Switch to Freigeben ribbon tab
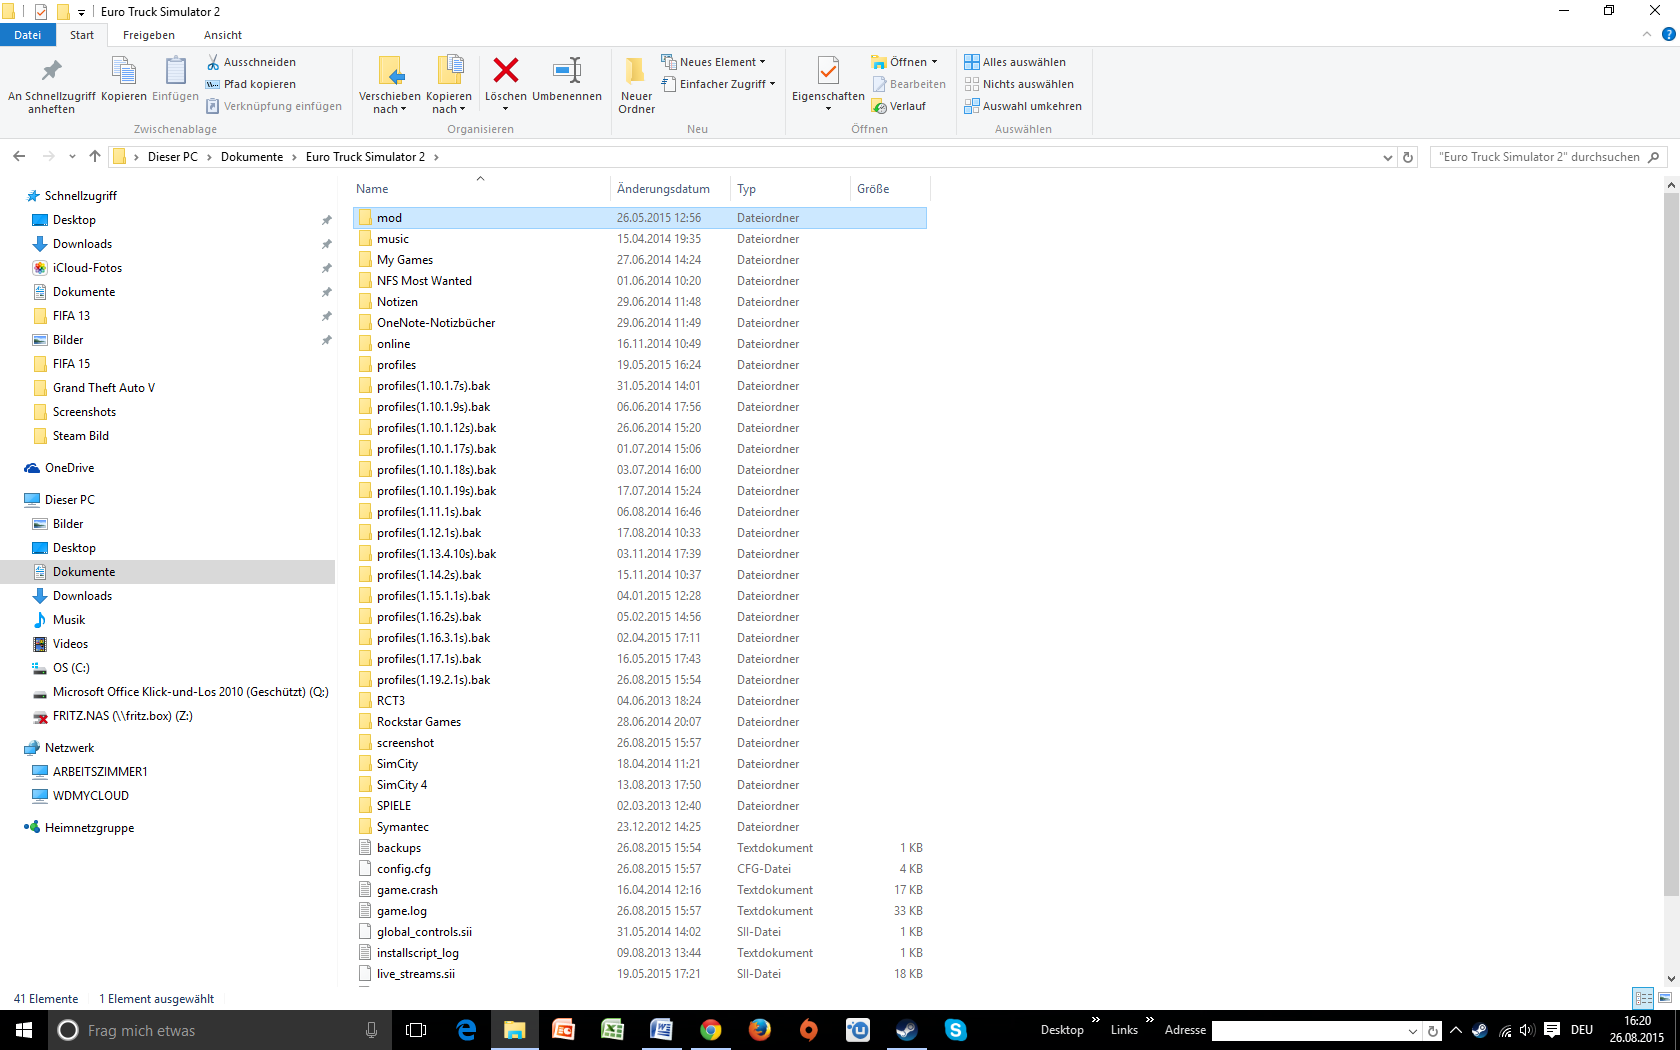This screenshot has width=1680, height=1050. [x=149, y=35]
